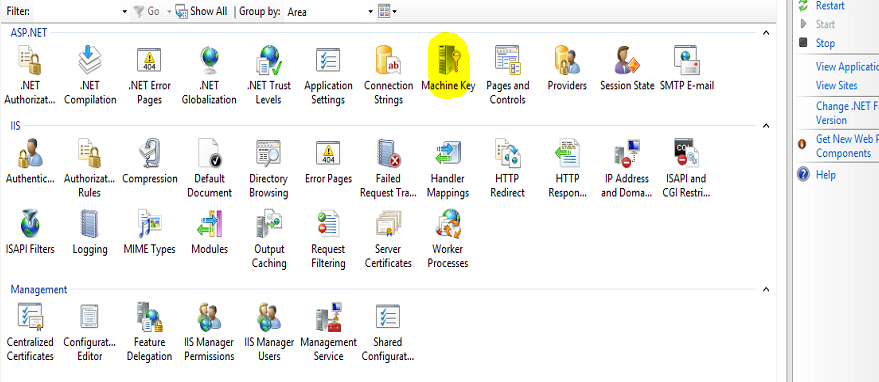Open the Filter dropdown arrow
Screen dimensions: 879x382
click(124, 11)
